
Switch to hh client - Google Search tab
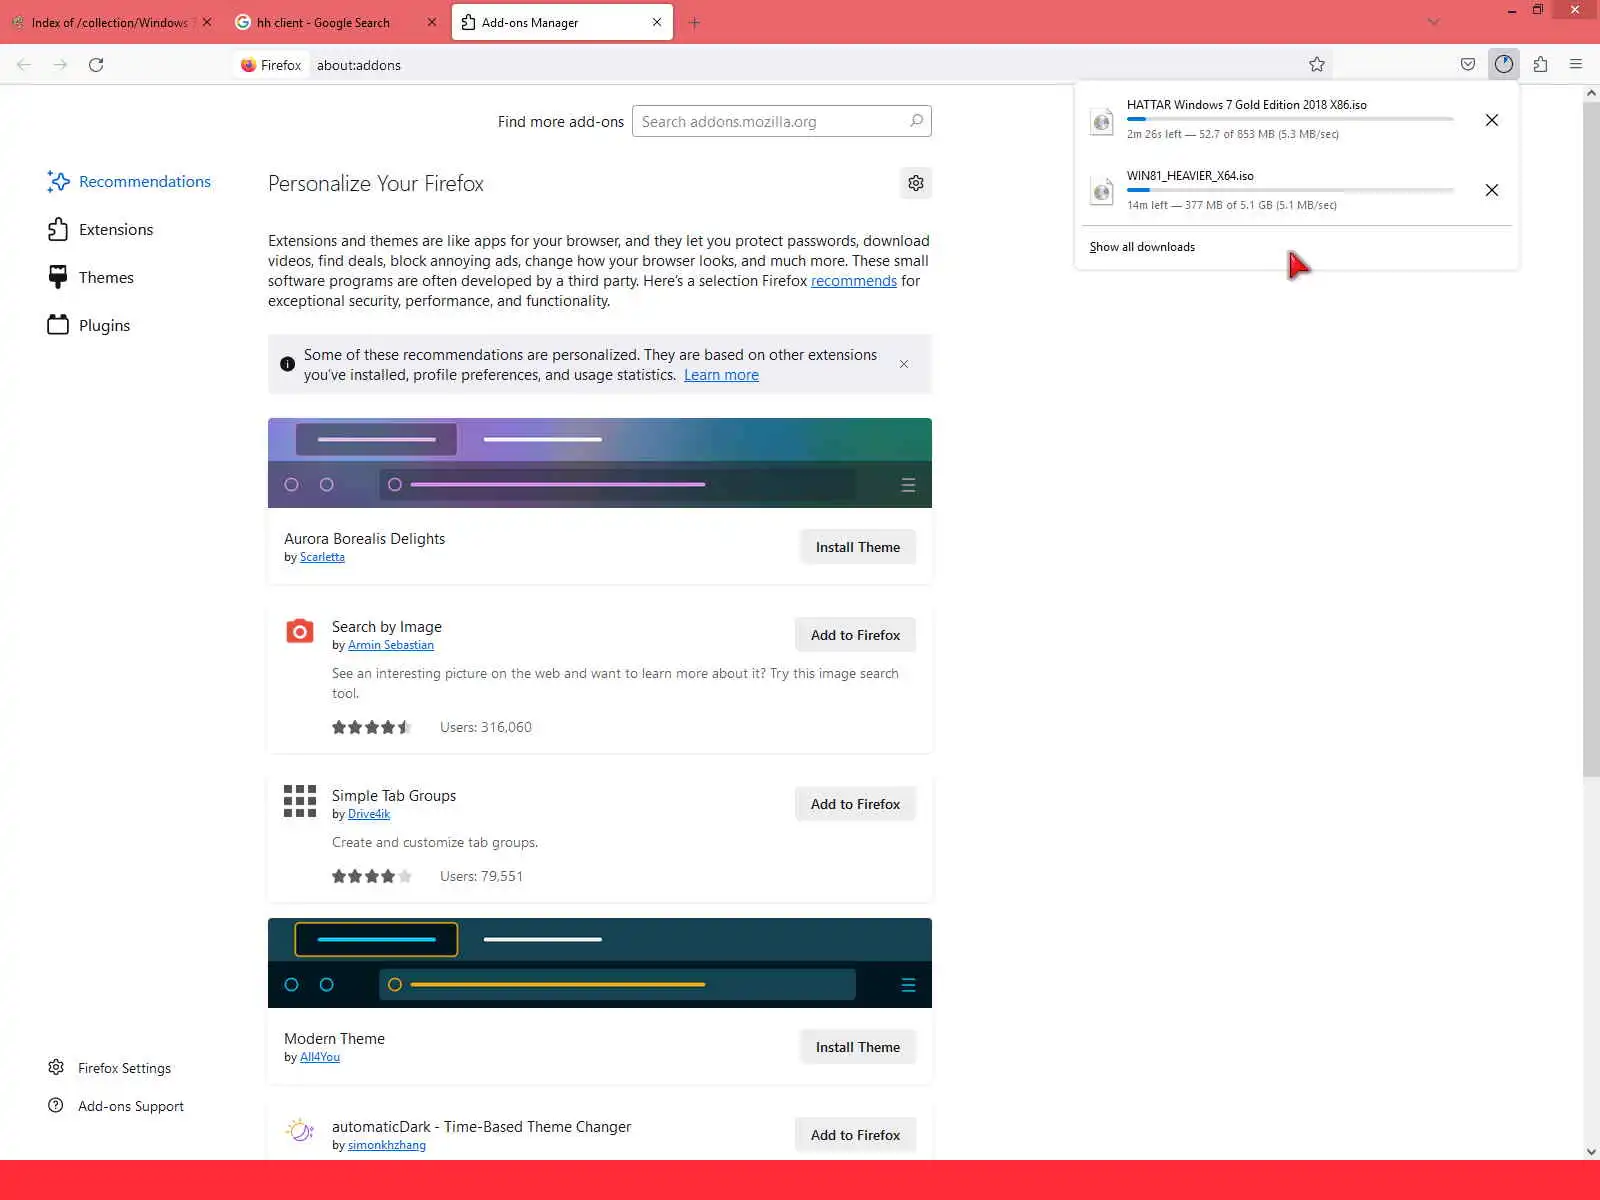pyautogui.click(x=323, y=22)
